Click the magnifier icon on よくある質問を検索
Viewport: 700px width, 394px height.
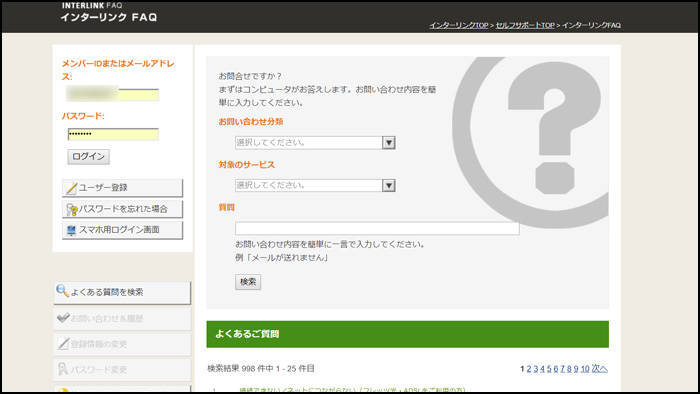[x=62, y=291]
